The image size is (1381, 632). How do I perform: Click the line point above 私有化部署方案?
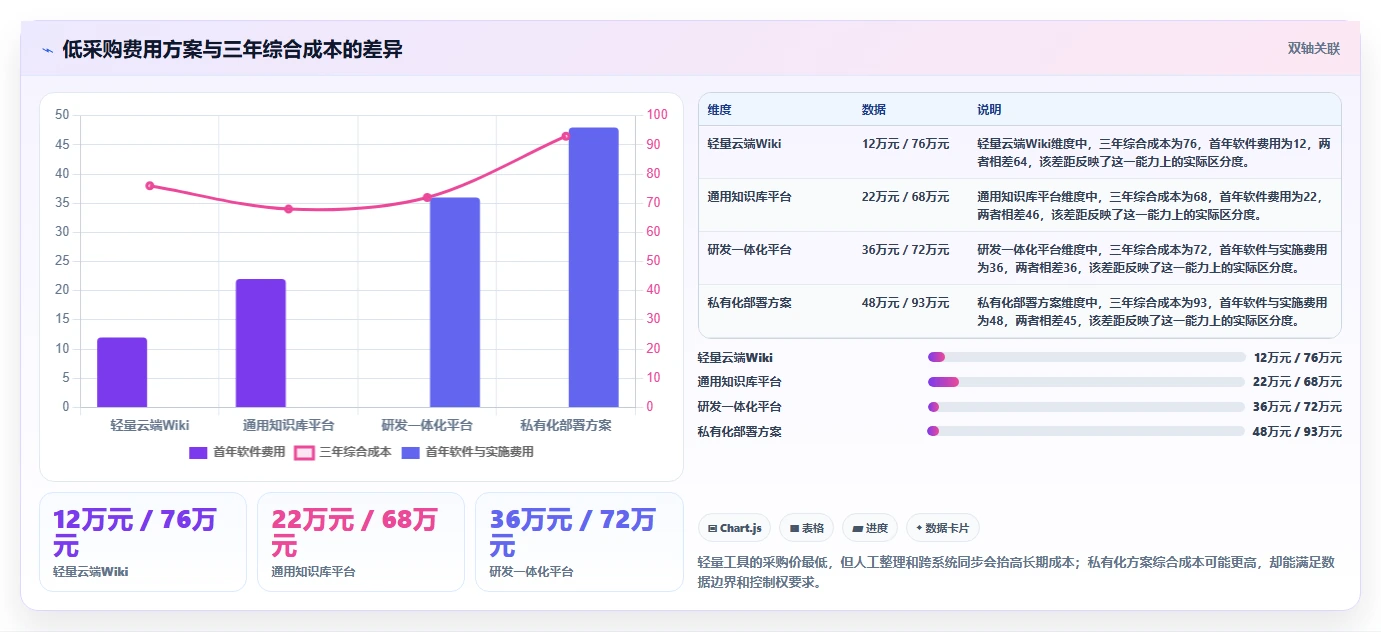tap(566, 136)
